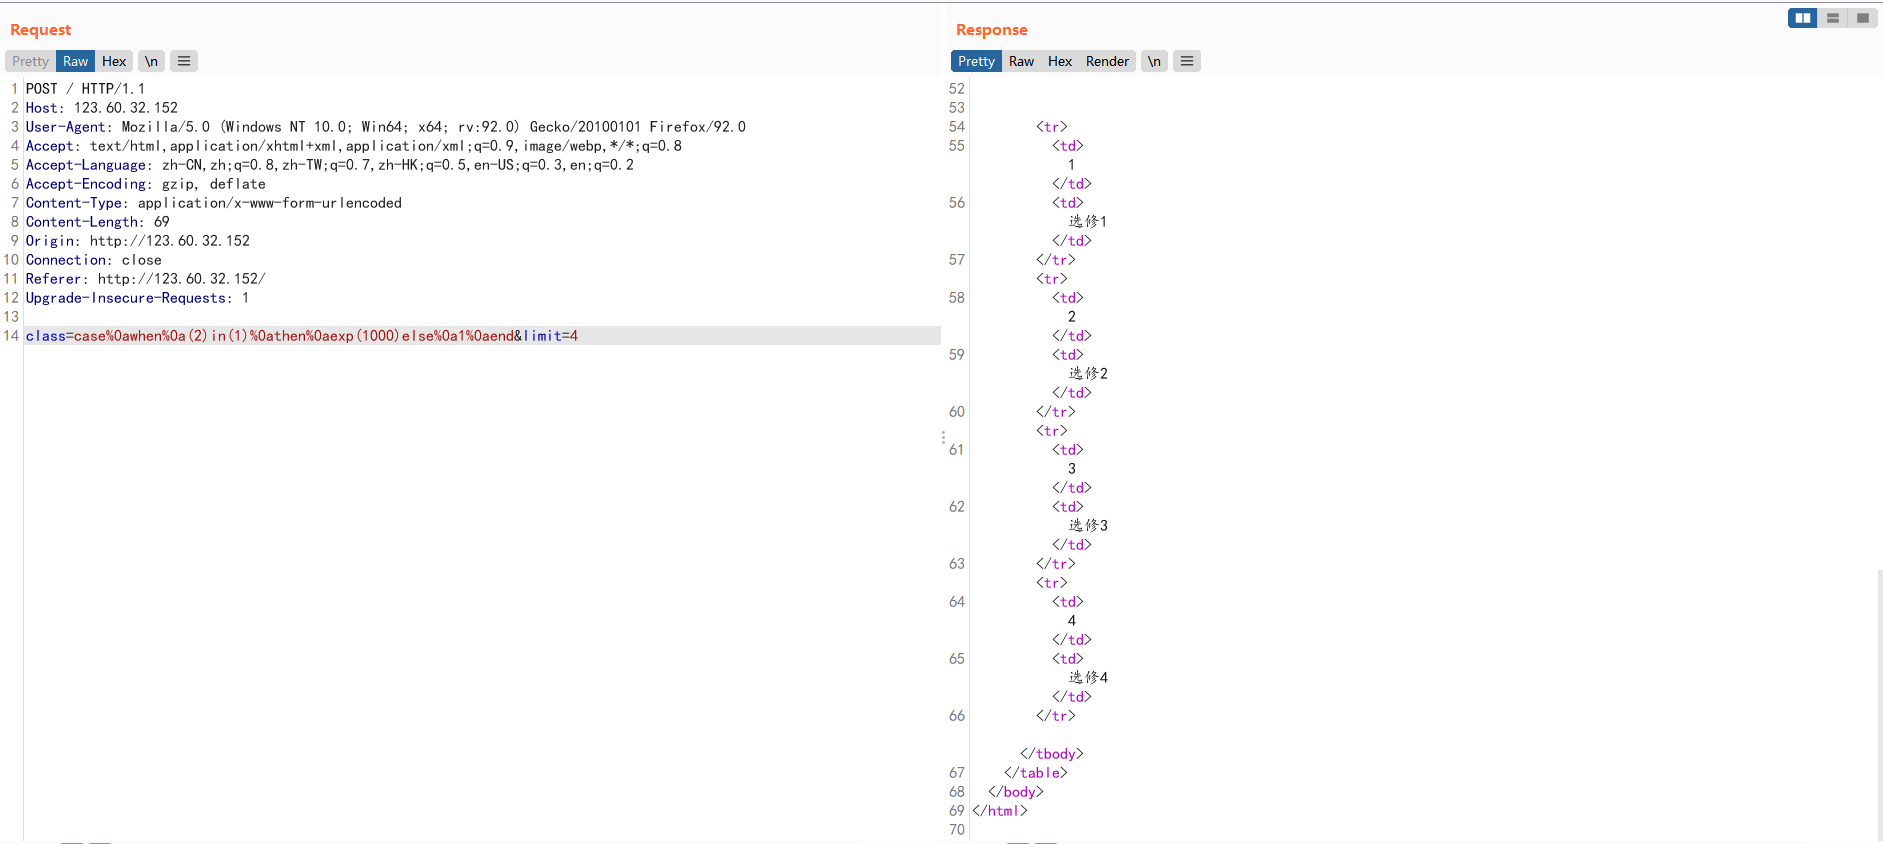Click the closing </html> tag in response
Viewport: 1883px width, 844px height.
point(1000,811)
